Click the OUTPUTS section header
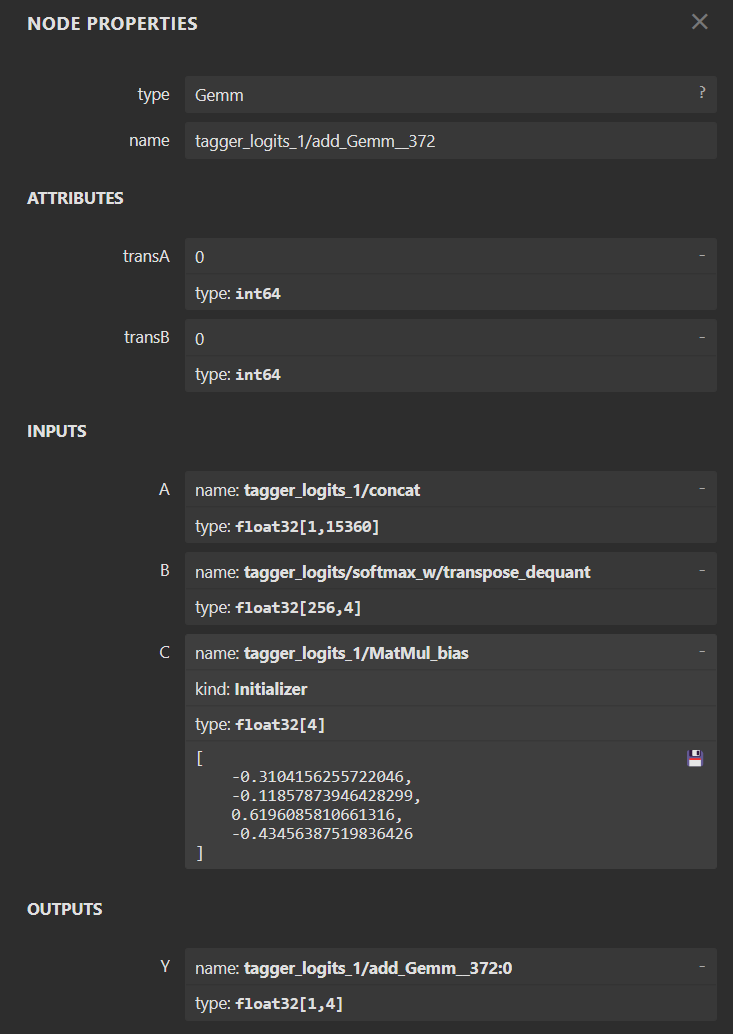This screenshot has height=1034, width=733. [63, 908]
